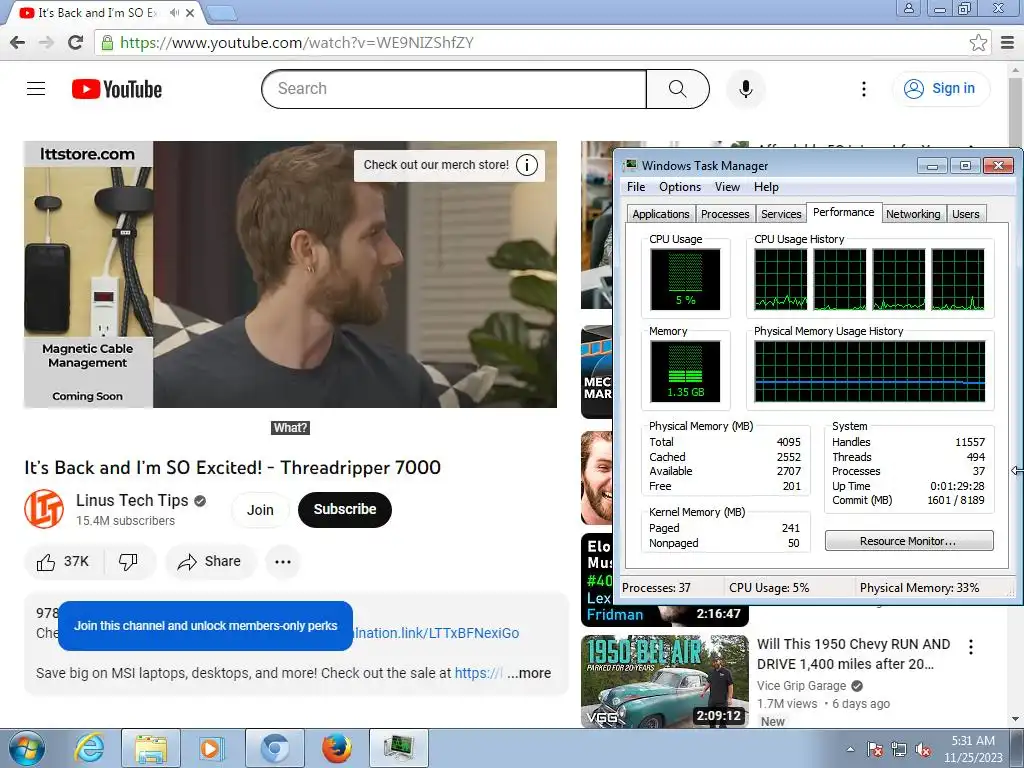The image size is (1024, 768).
Task: Open the File menu in Task Manager
Action: [x=635, y=187]
